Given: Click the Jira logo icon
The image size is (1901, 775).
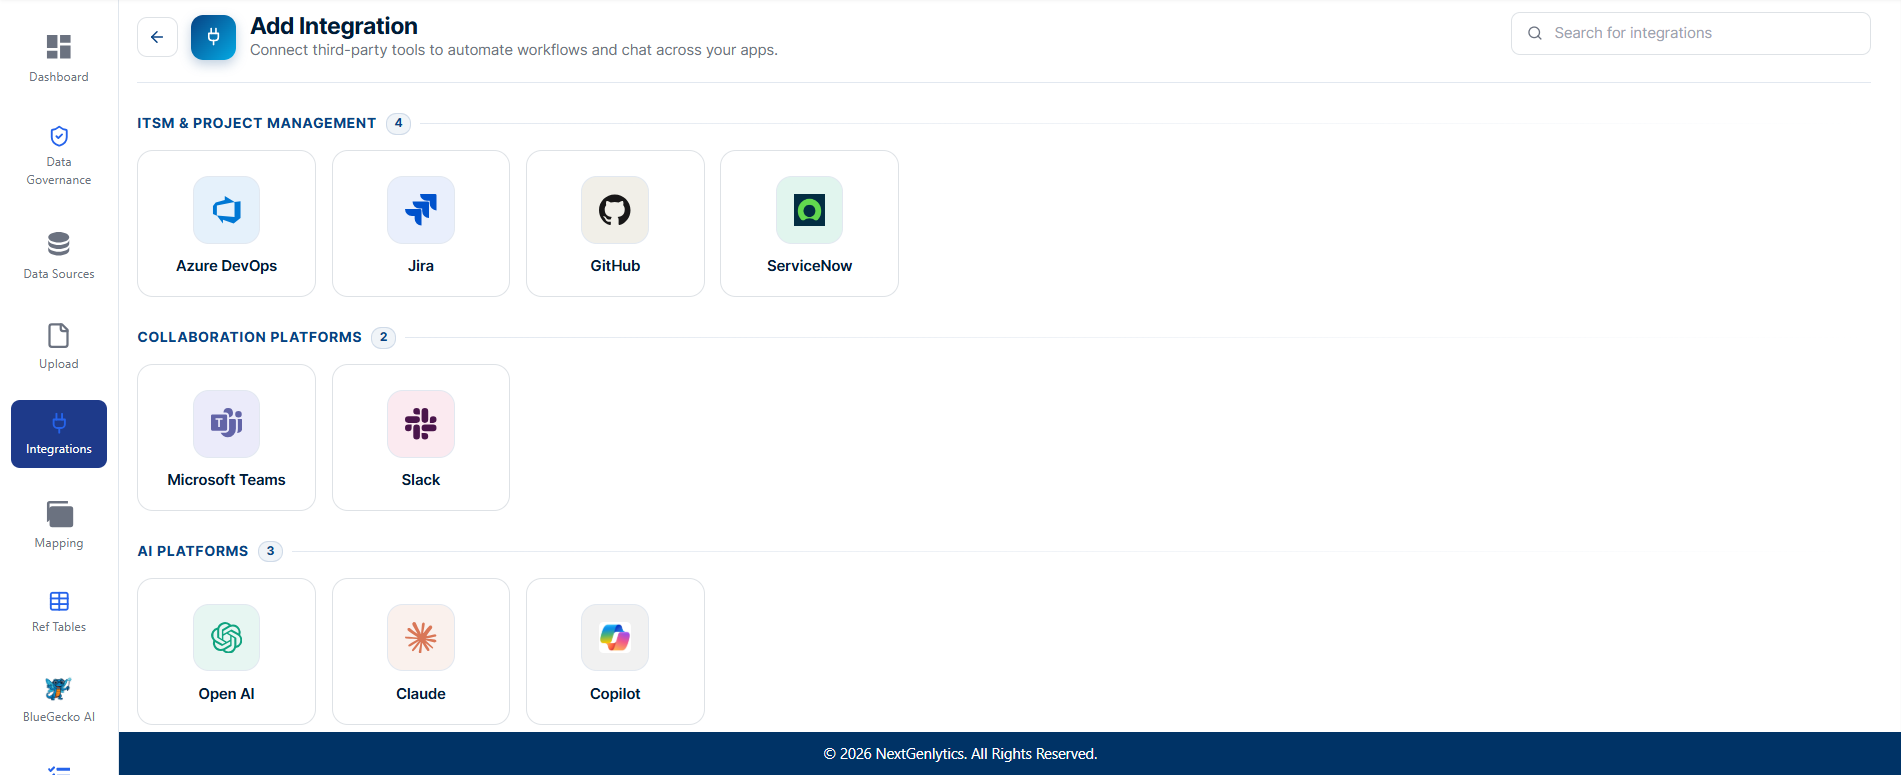Looking at the screenshot, I should [421, 210].
